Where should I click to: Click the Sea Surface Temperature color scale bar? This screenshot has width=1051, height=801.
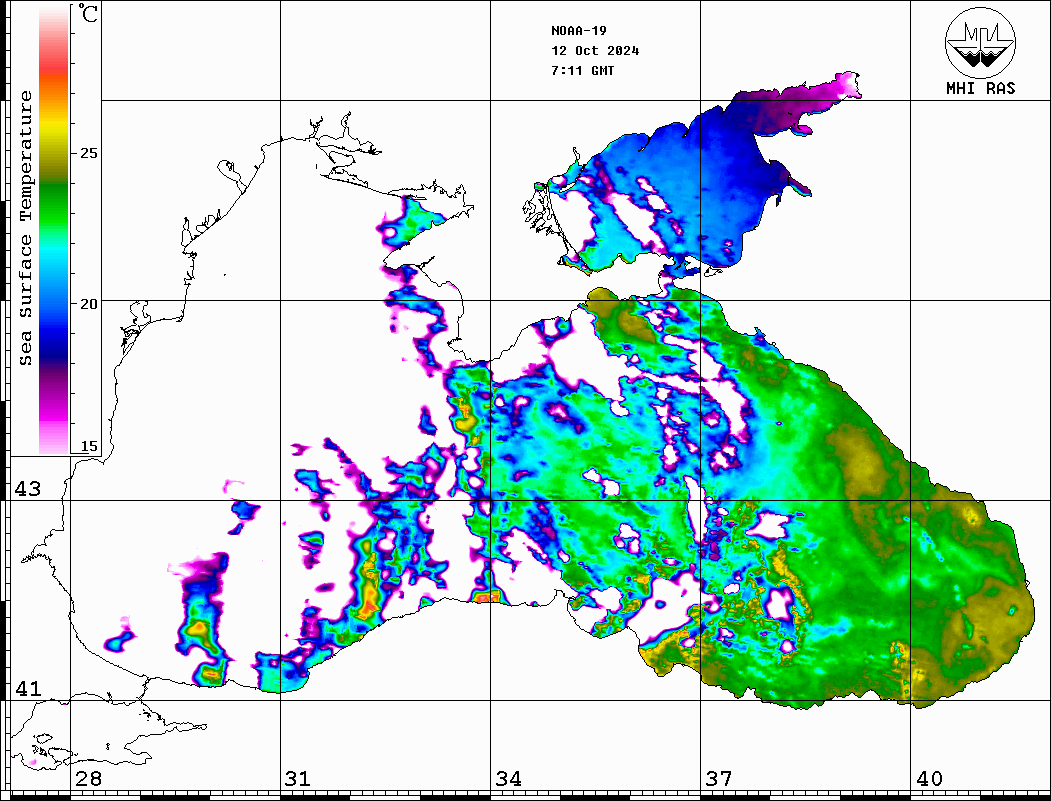pyautogui.click(x=54, y=231)
